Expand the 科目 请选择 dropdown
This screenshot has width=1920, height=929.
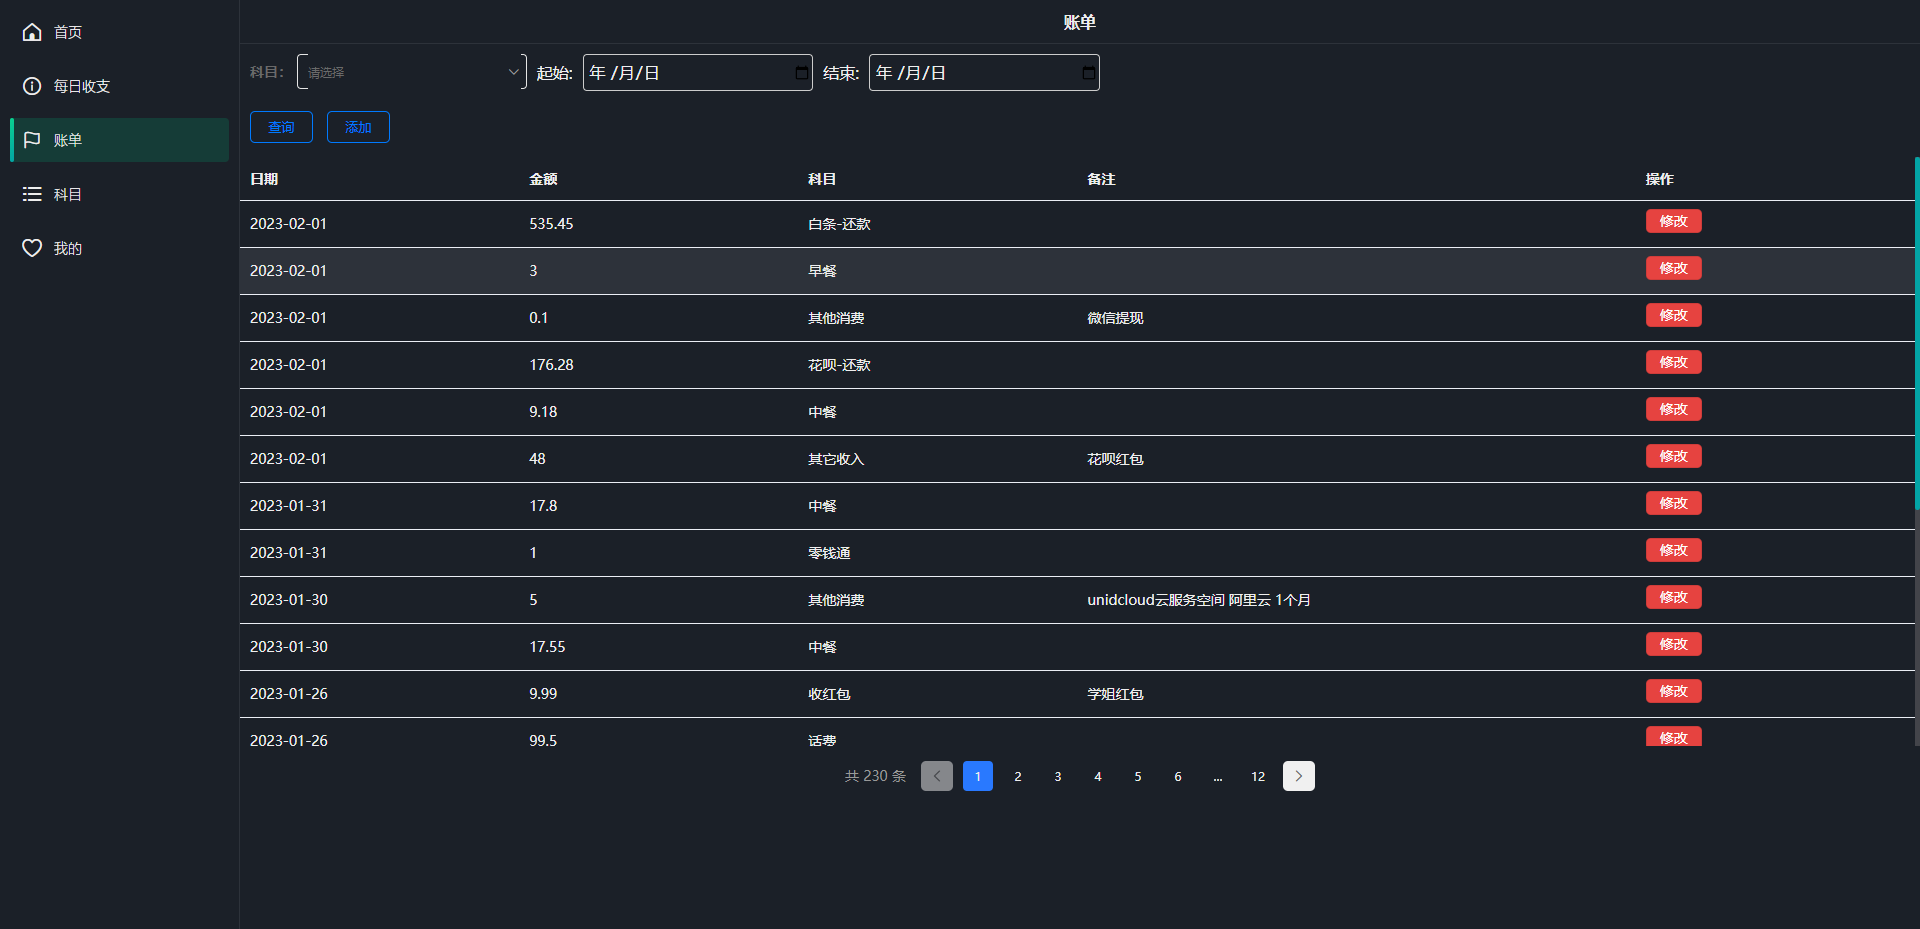(412, 72)
